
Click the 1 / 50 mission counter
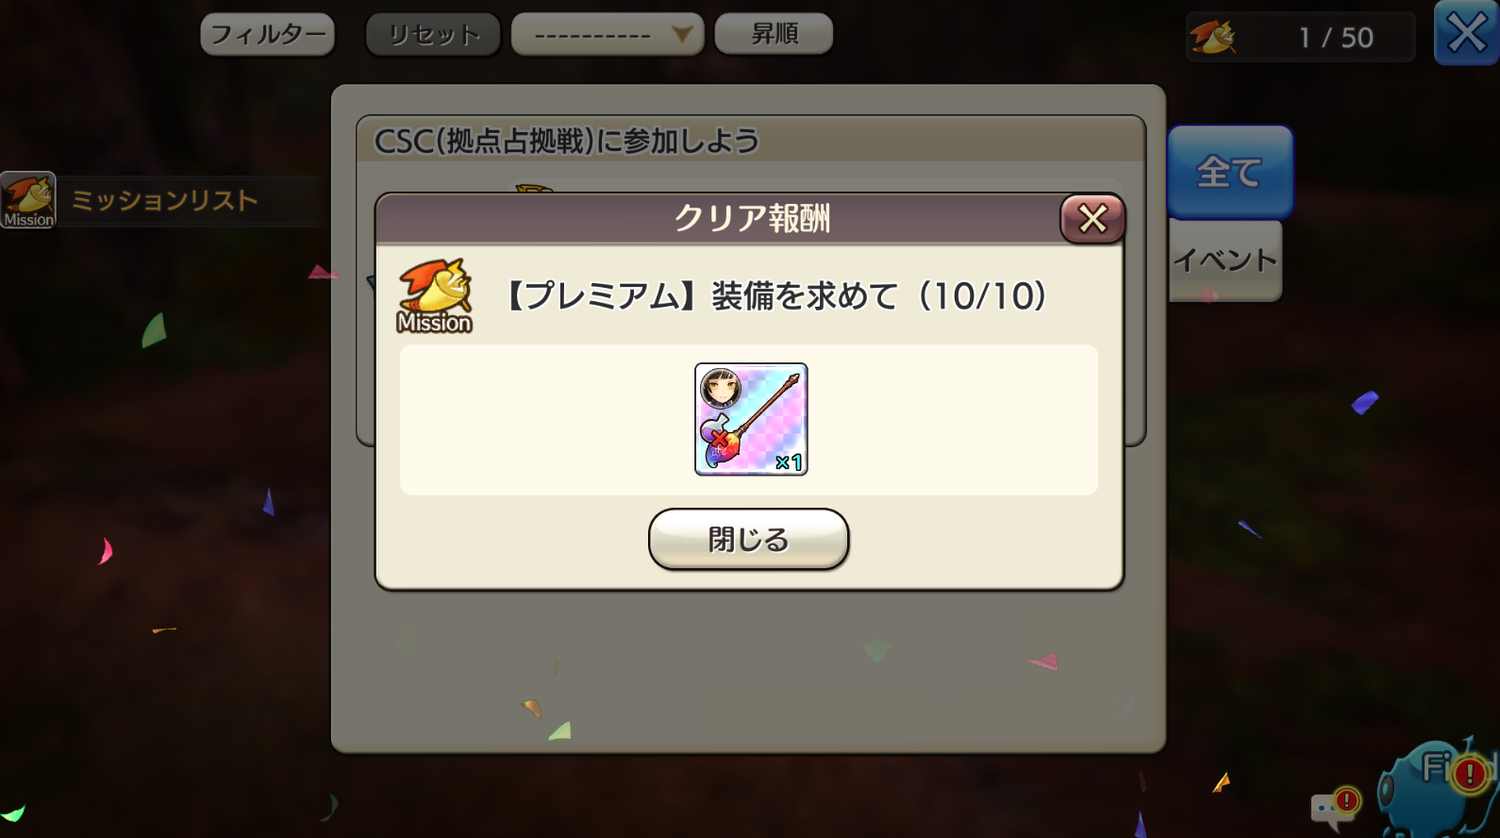pos(1335,38)
